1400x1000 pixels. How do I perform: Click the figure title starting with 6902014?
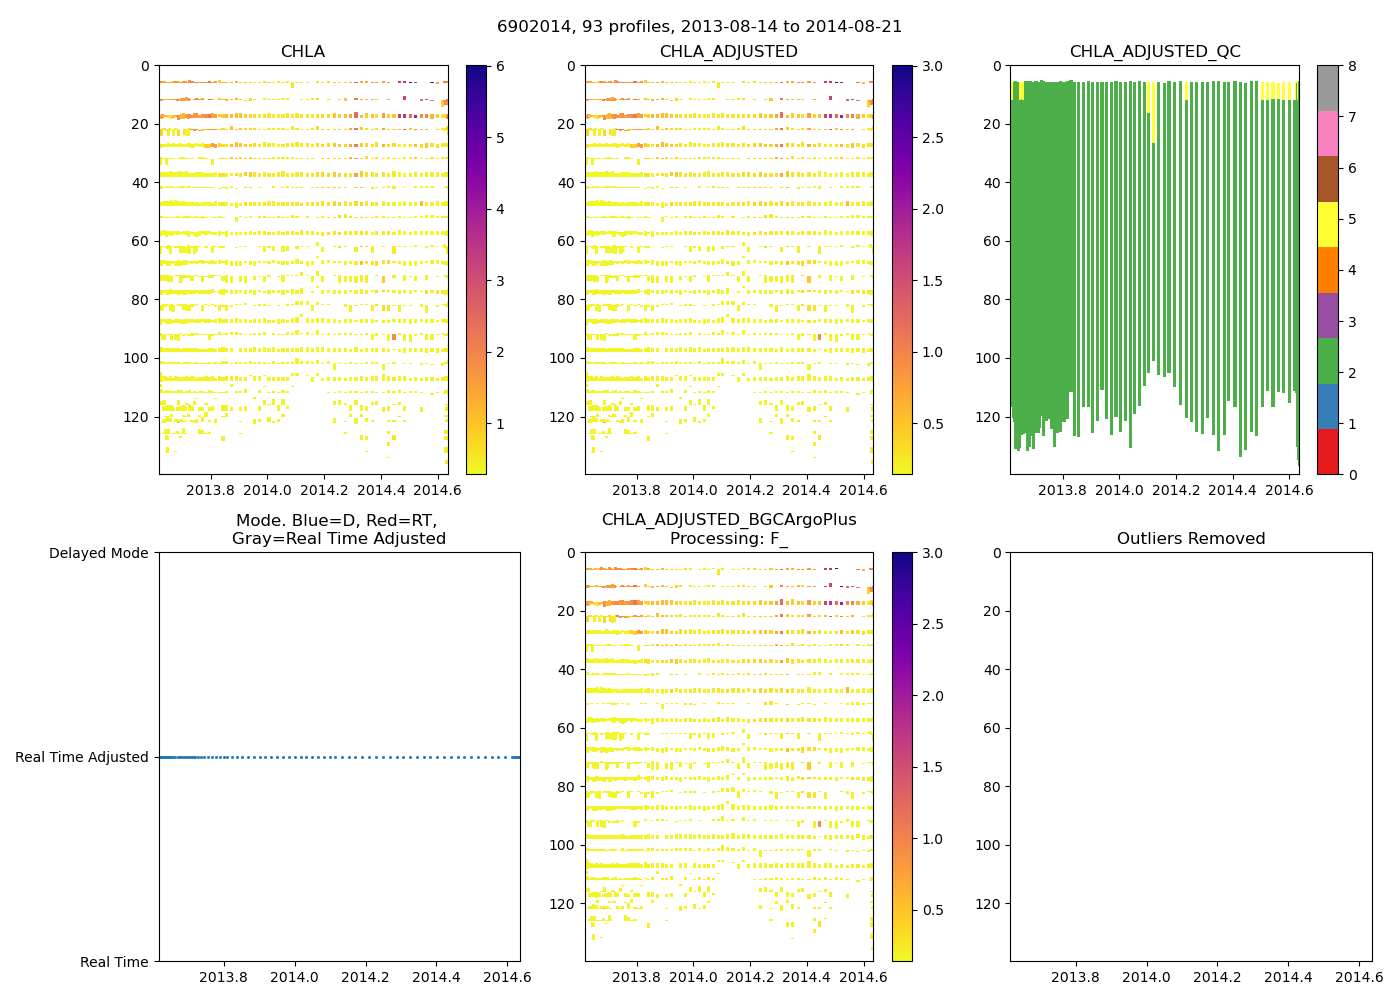[x=699, y=27]
